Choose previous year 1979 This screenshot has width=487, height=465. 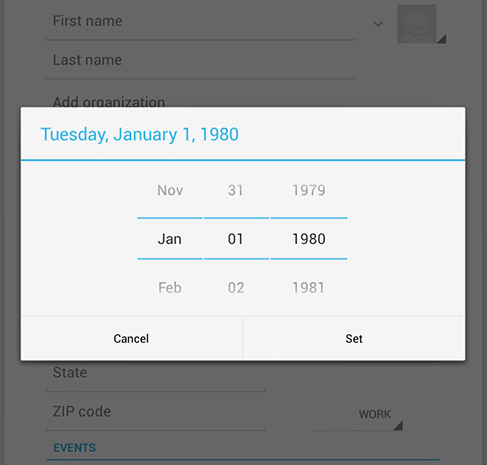point(309,190)
